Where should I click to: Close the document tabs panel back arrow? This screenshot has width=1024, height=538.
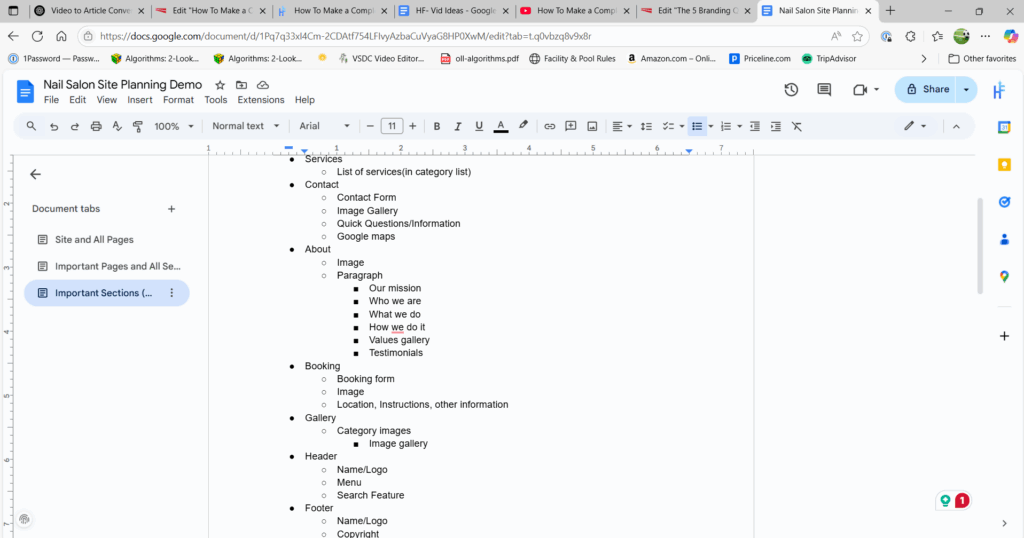point(35,174)
